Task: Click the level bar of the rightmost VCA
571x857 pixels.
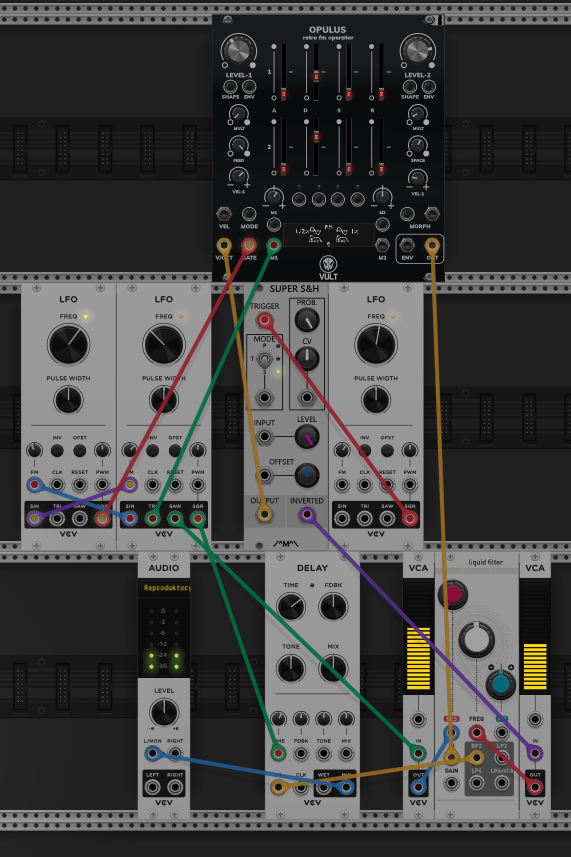Action: (x=535, y=637)
